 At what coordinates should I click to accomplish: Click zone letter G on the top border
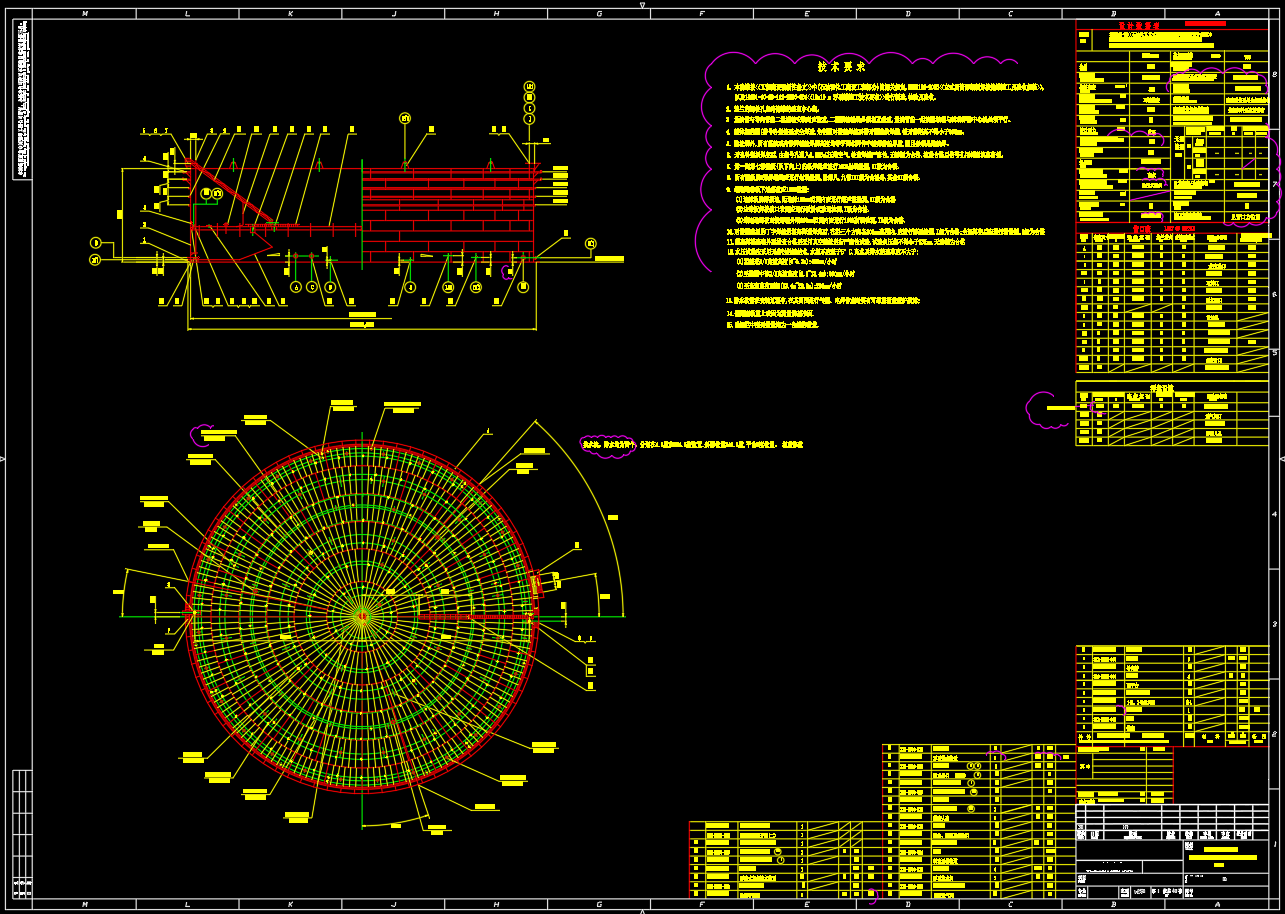pyautogui.click(x=599, y=14)
